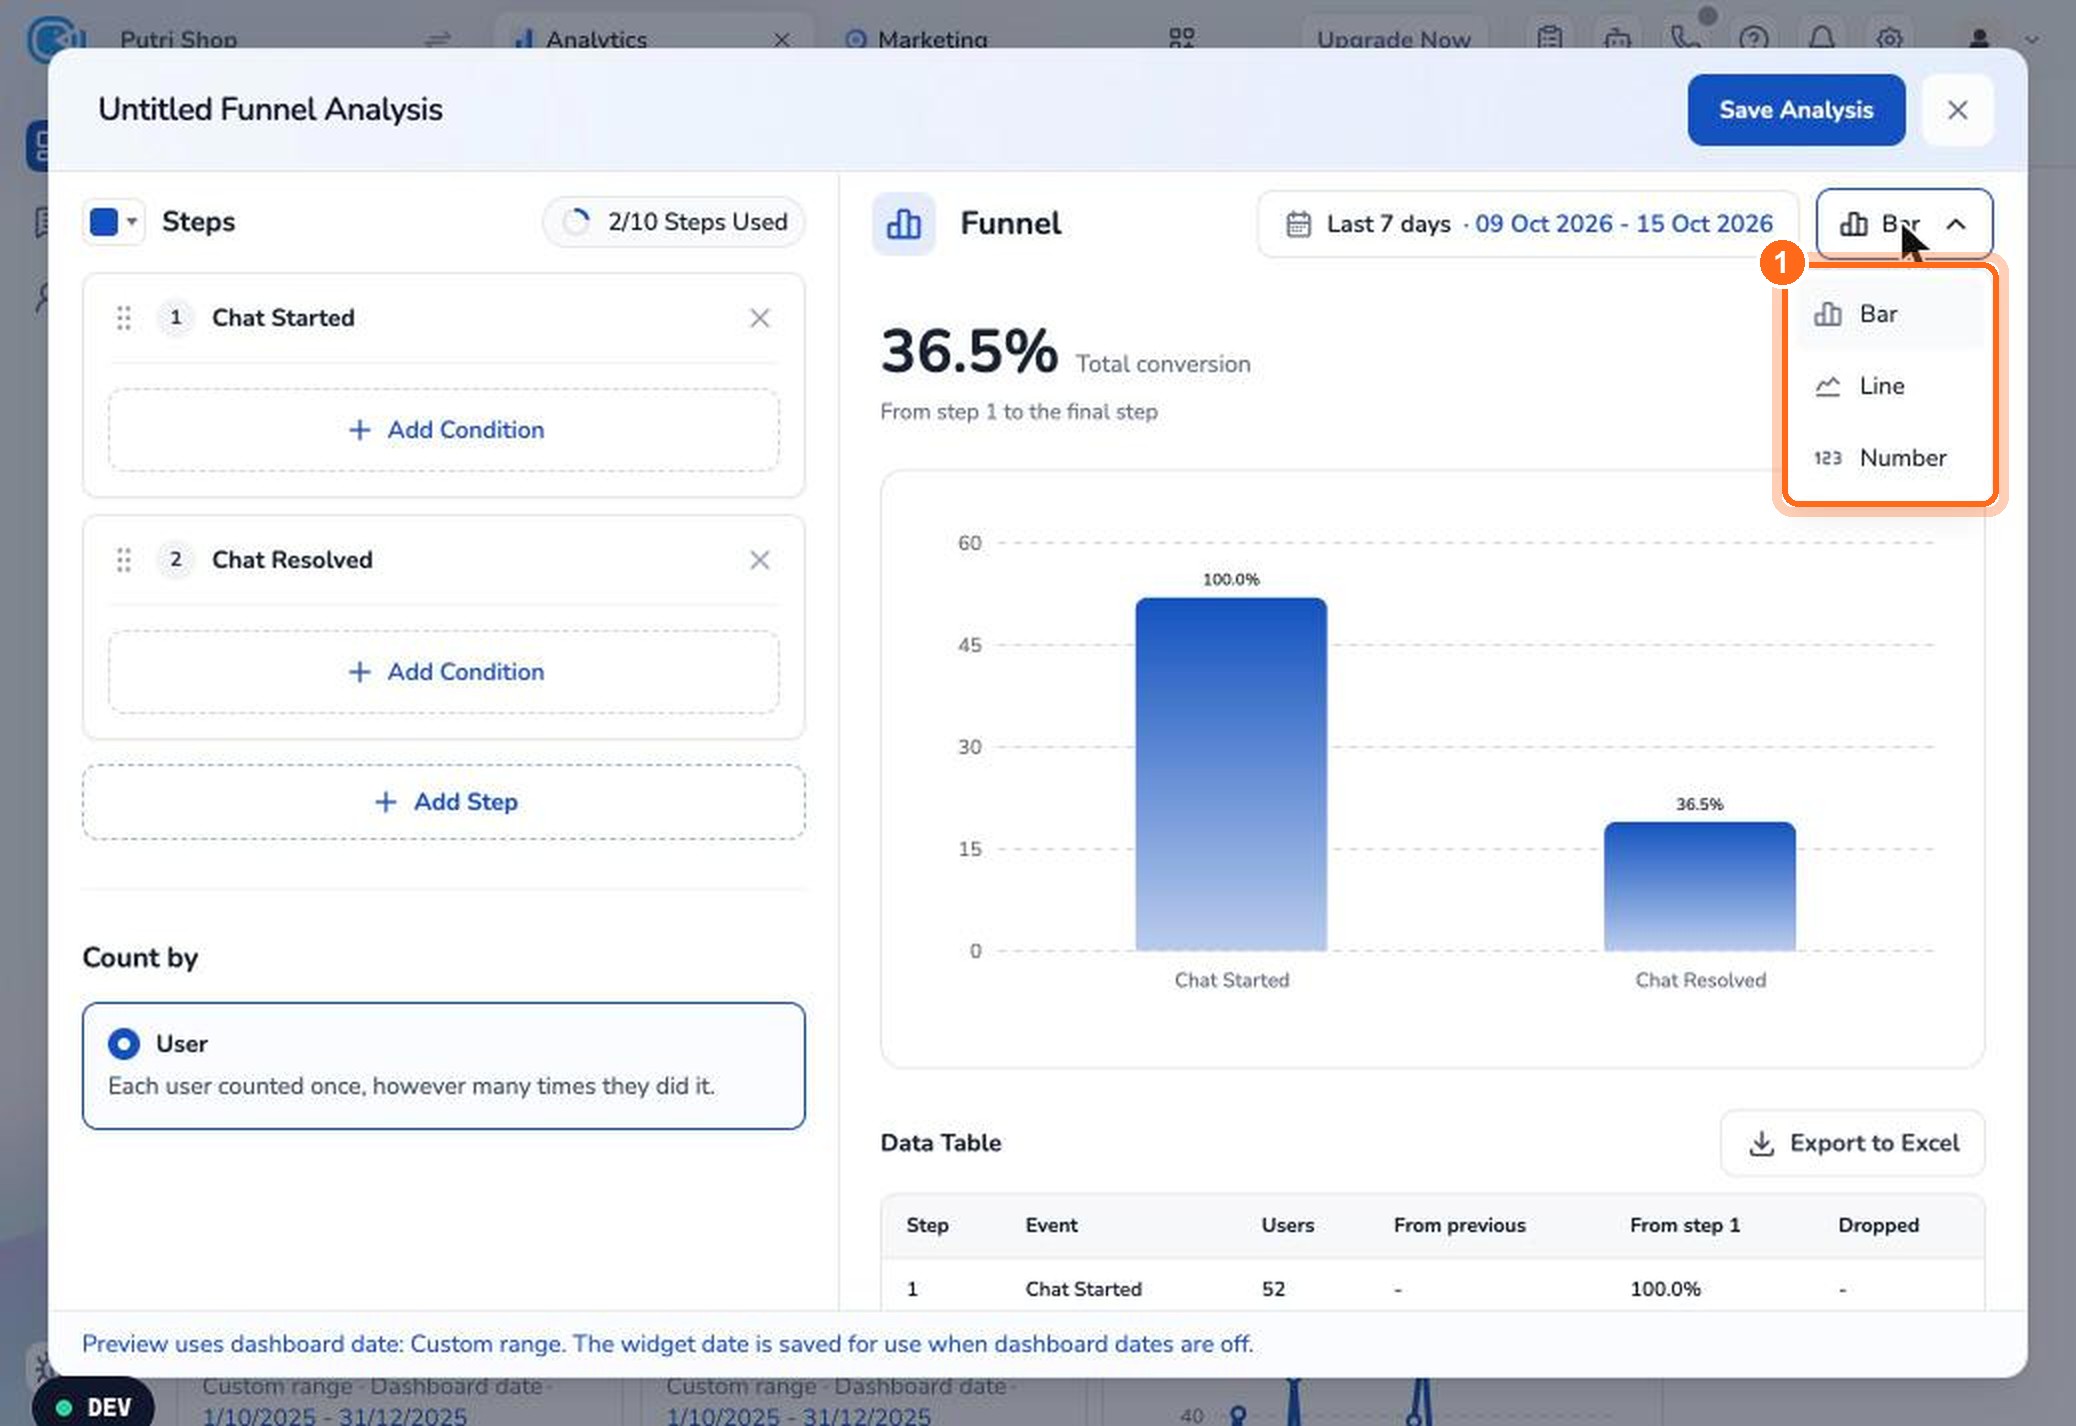The image size is (2076, 1426).
Task: Switch to the Marketing tab
Action: pos(918,40)
